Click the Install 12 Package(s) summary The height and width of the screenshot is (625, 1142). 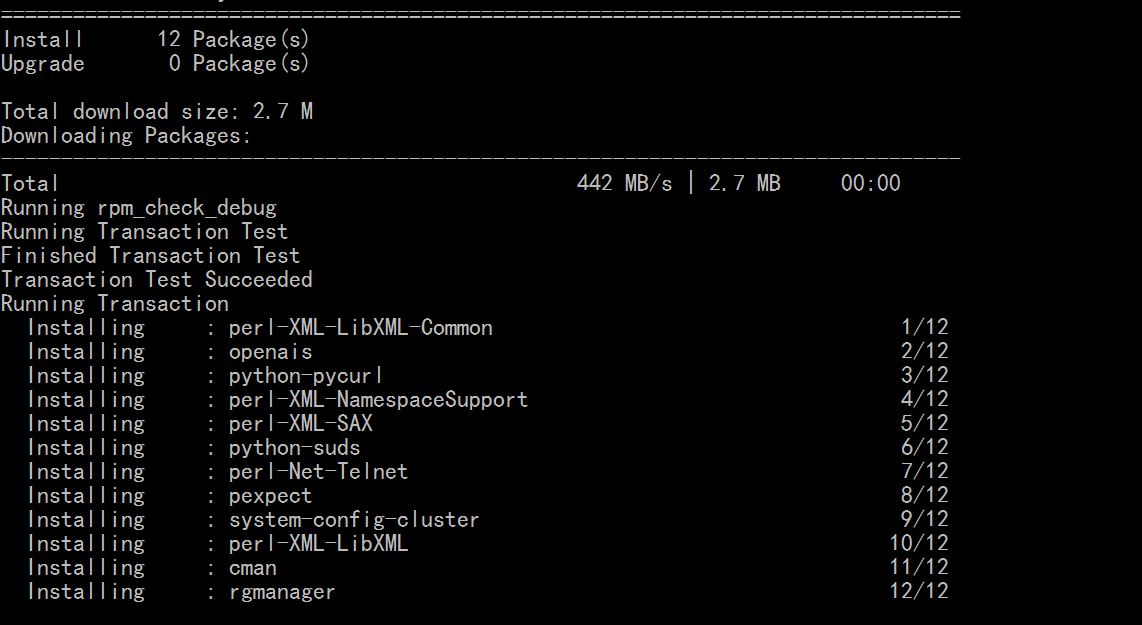156,39
